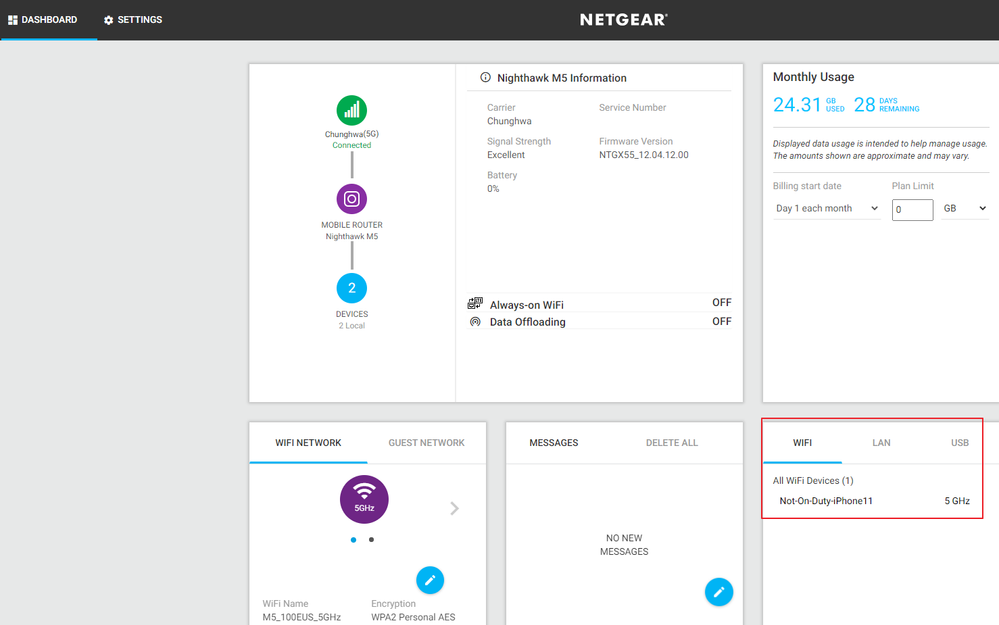Viewport: 999px width, 625px height.
Task: Click the Messages edit pencil button
Action: point(719,592)
